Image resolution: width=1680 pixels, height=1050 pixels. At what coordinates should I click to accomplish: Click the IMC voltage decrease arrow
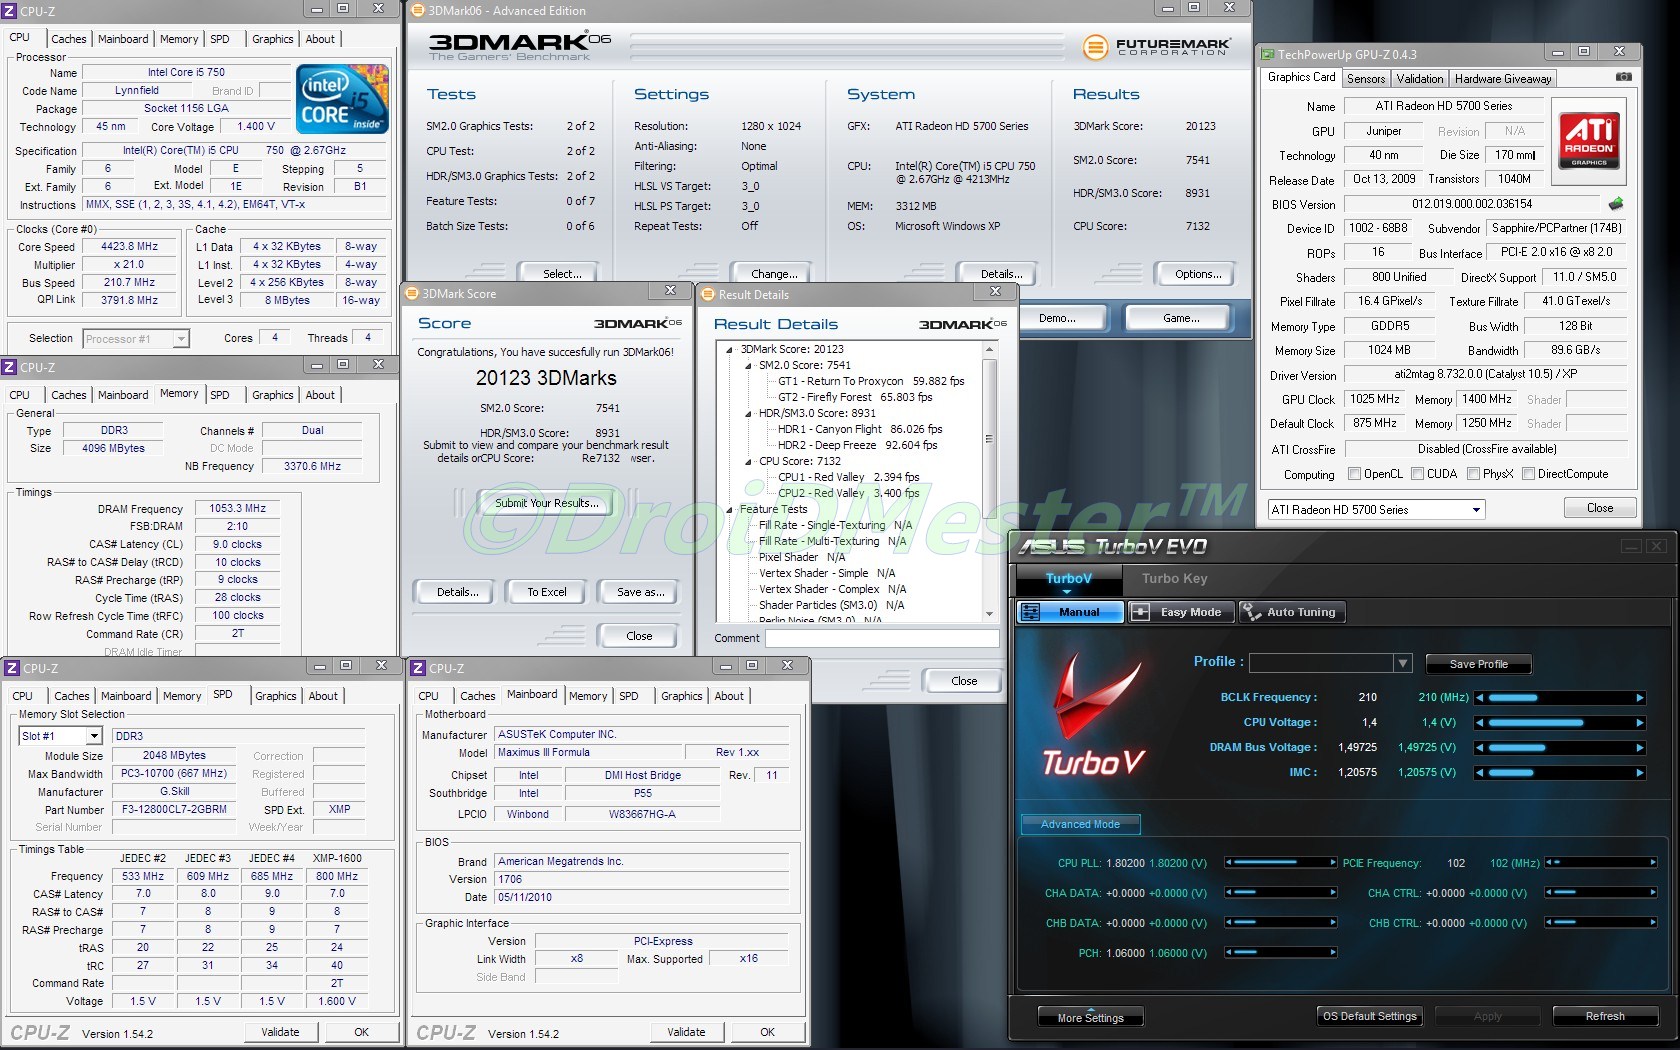pyautogui.click(x=1479, y=772)
